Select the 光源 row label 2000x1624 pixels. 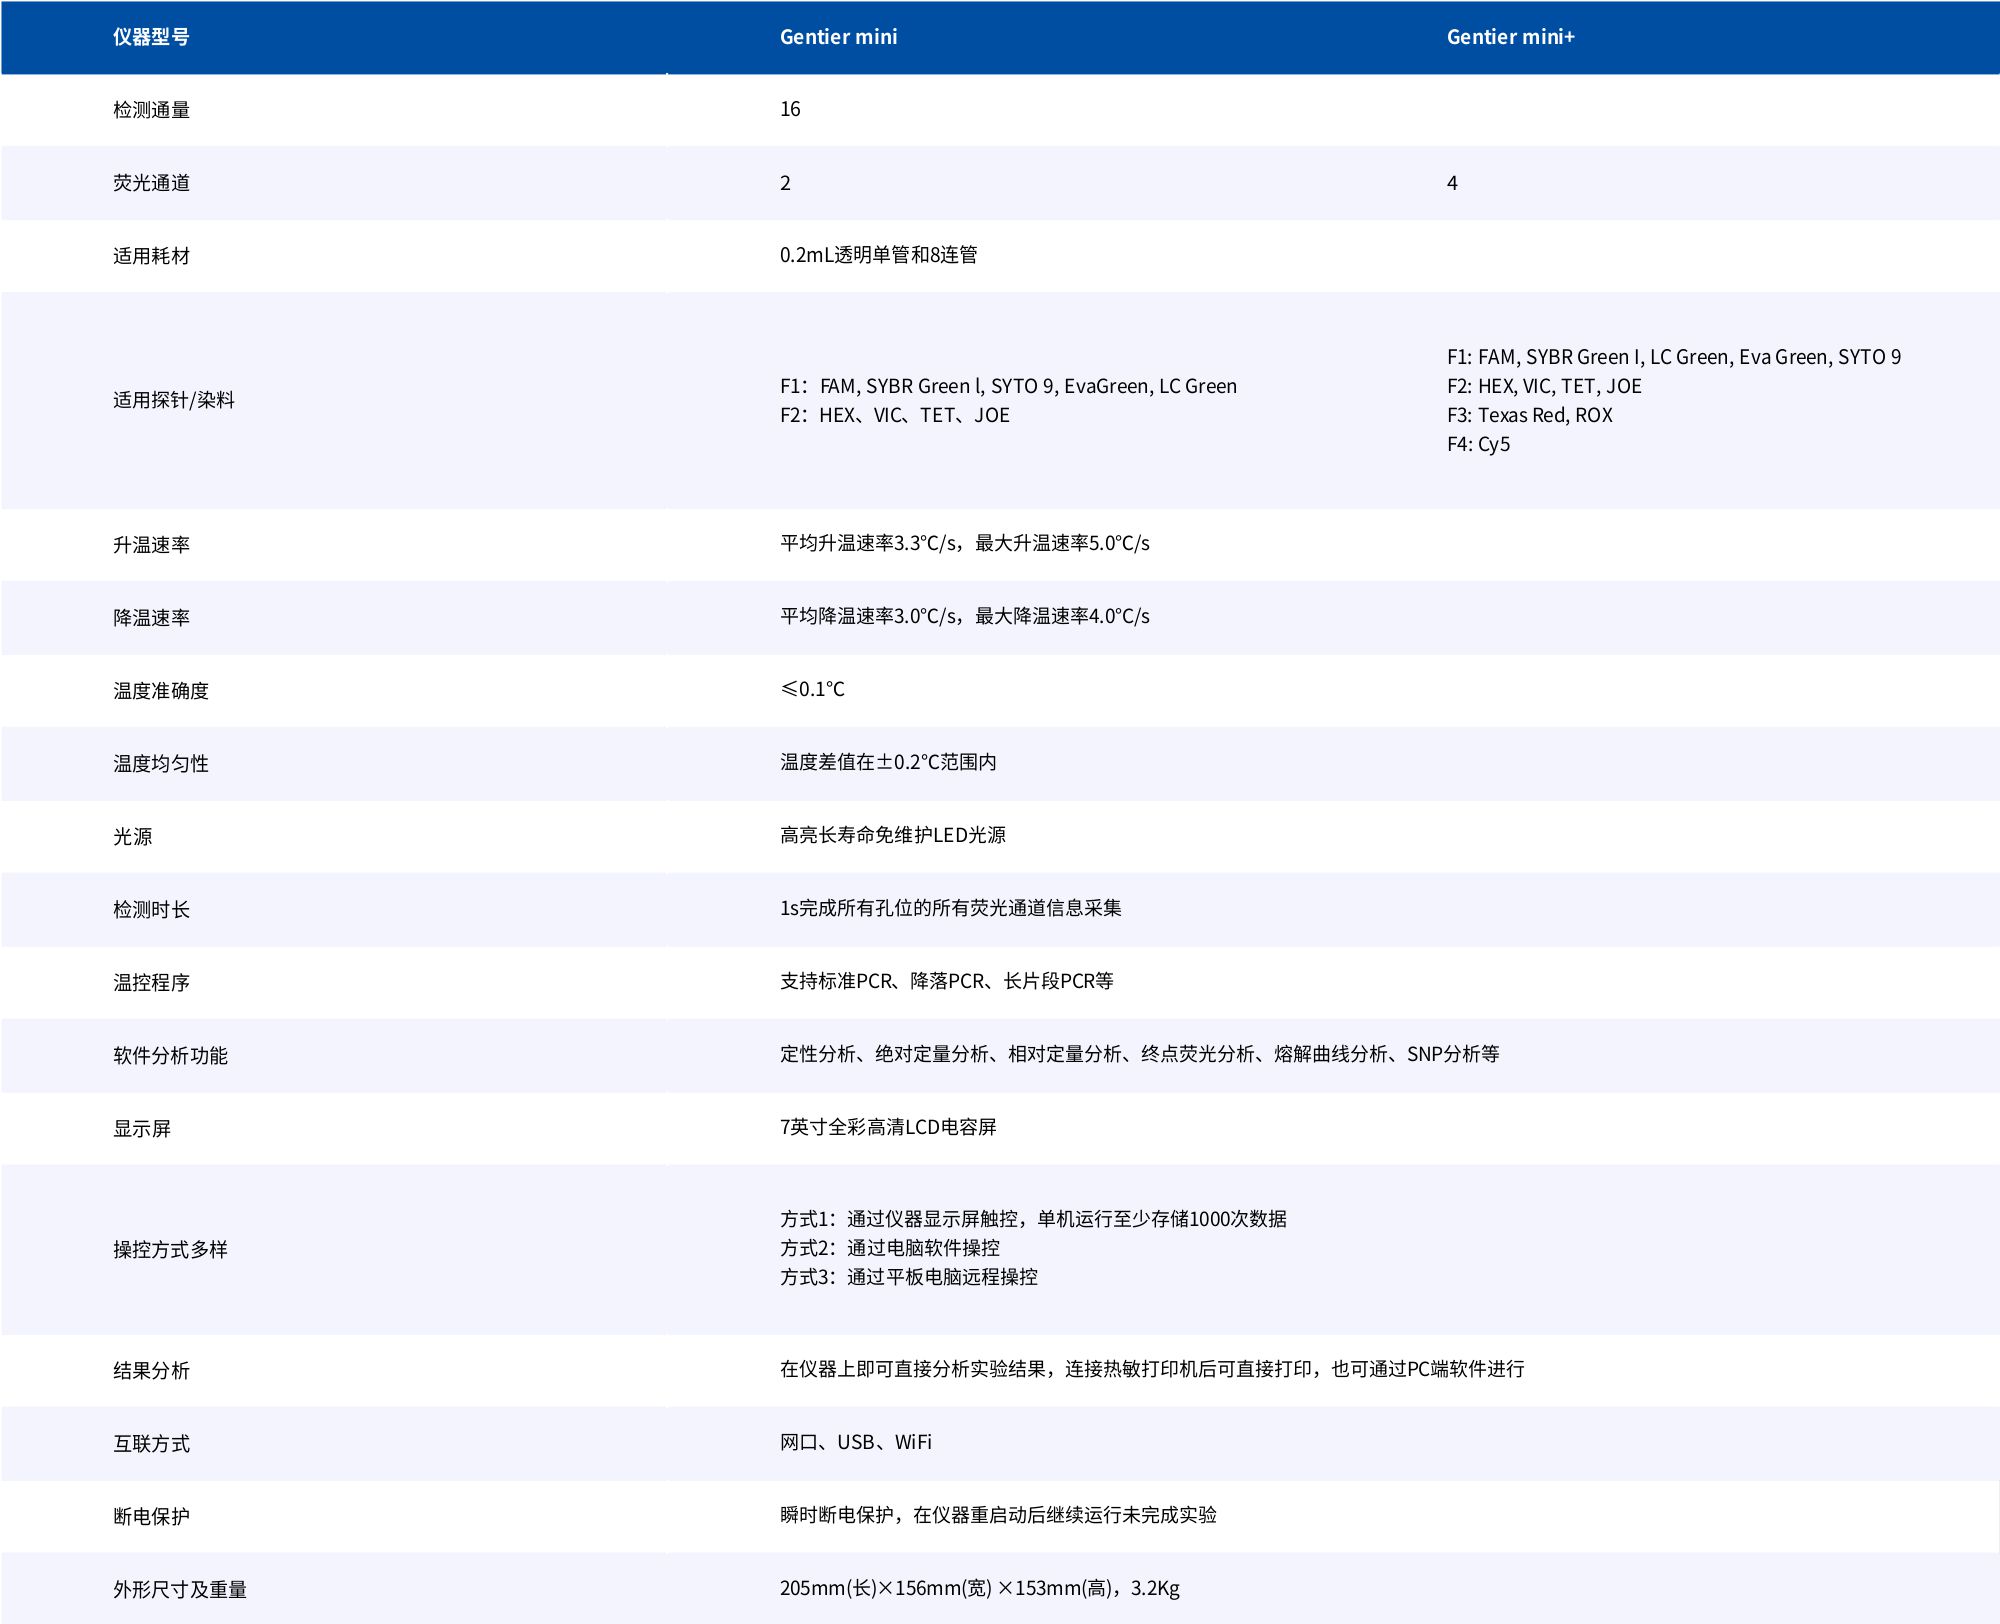tap(132, 837)
